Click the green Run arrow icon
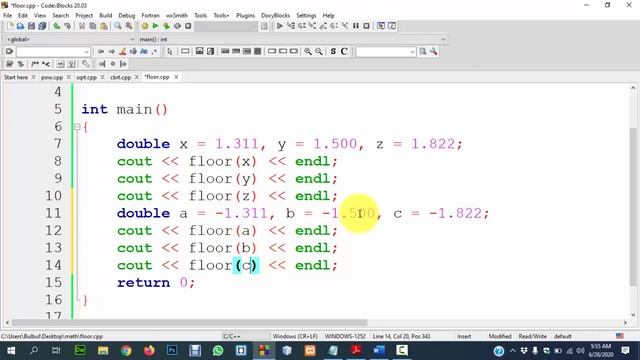Screen dimensions: 640x360 point(155,26)
